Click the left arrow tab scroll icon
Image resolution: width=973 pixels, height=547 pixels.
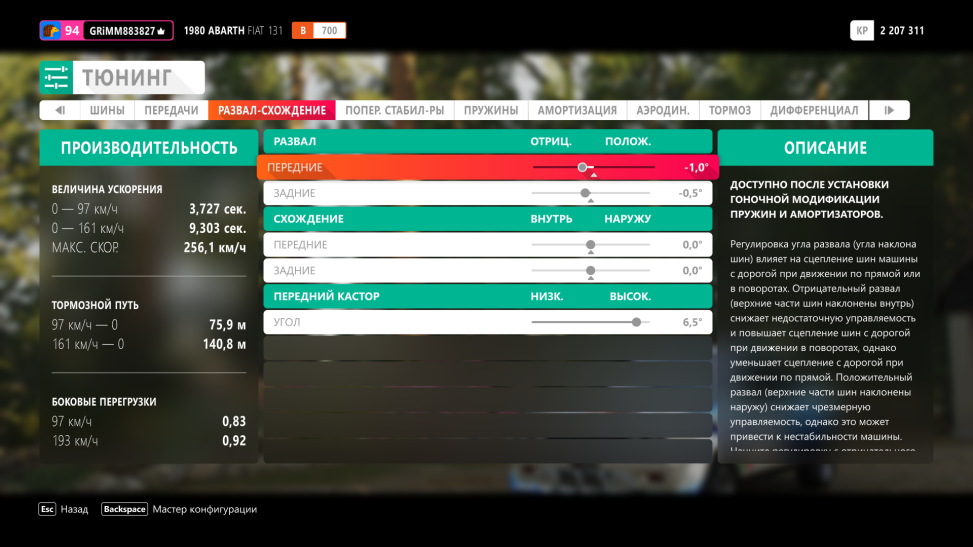pos(60,111)
